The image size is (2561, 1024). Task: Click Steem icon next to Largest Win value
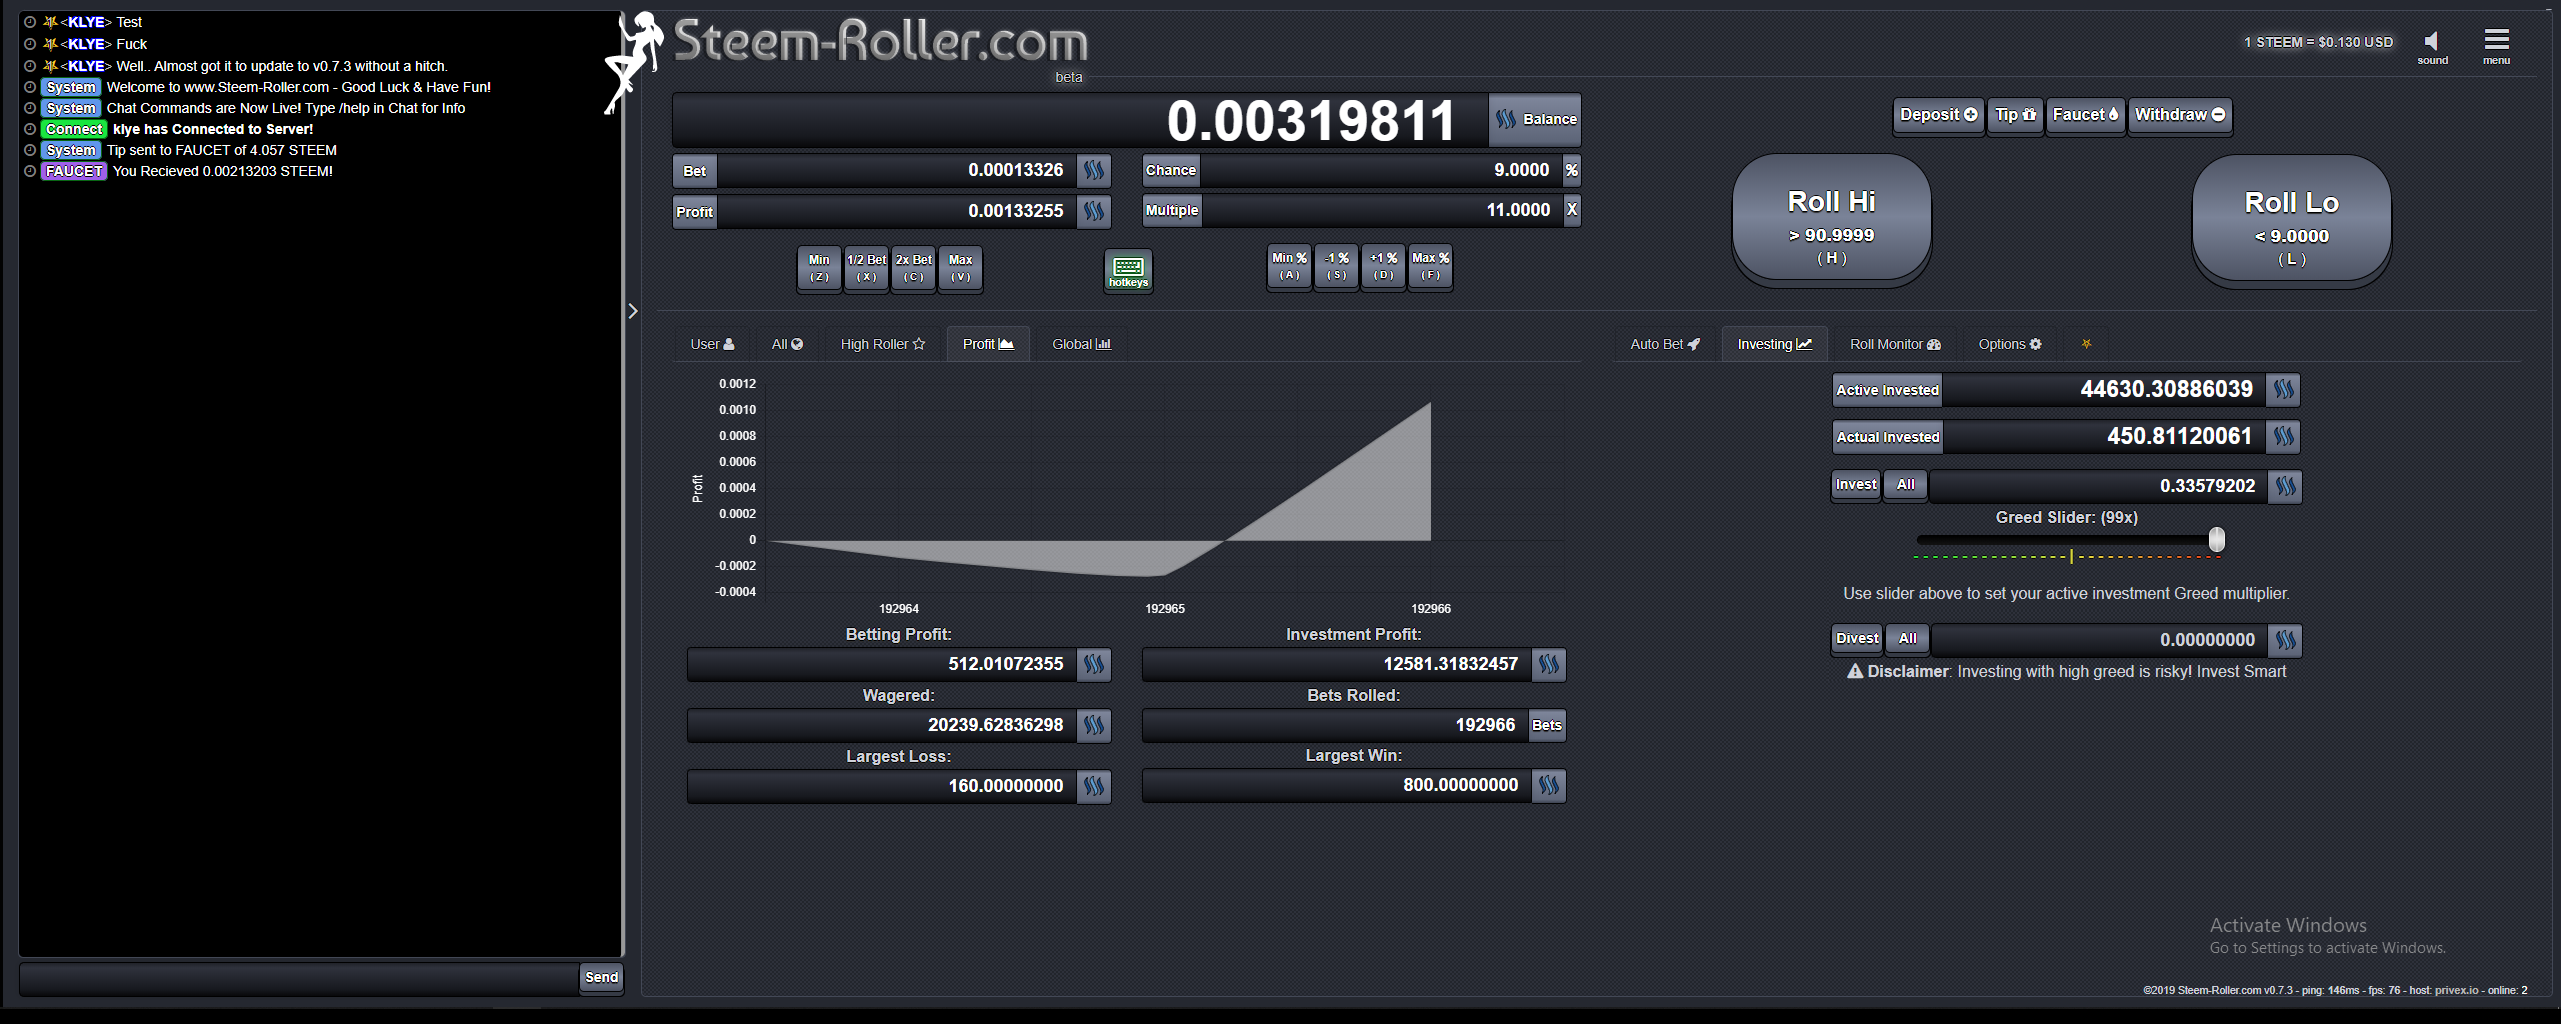click(1549, 785)
